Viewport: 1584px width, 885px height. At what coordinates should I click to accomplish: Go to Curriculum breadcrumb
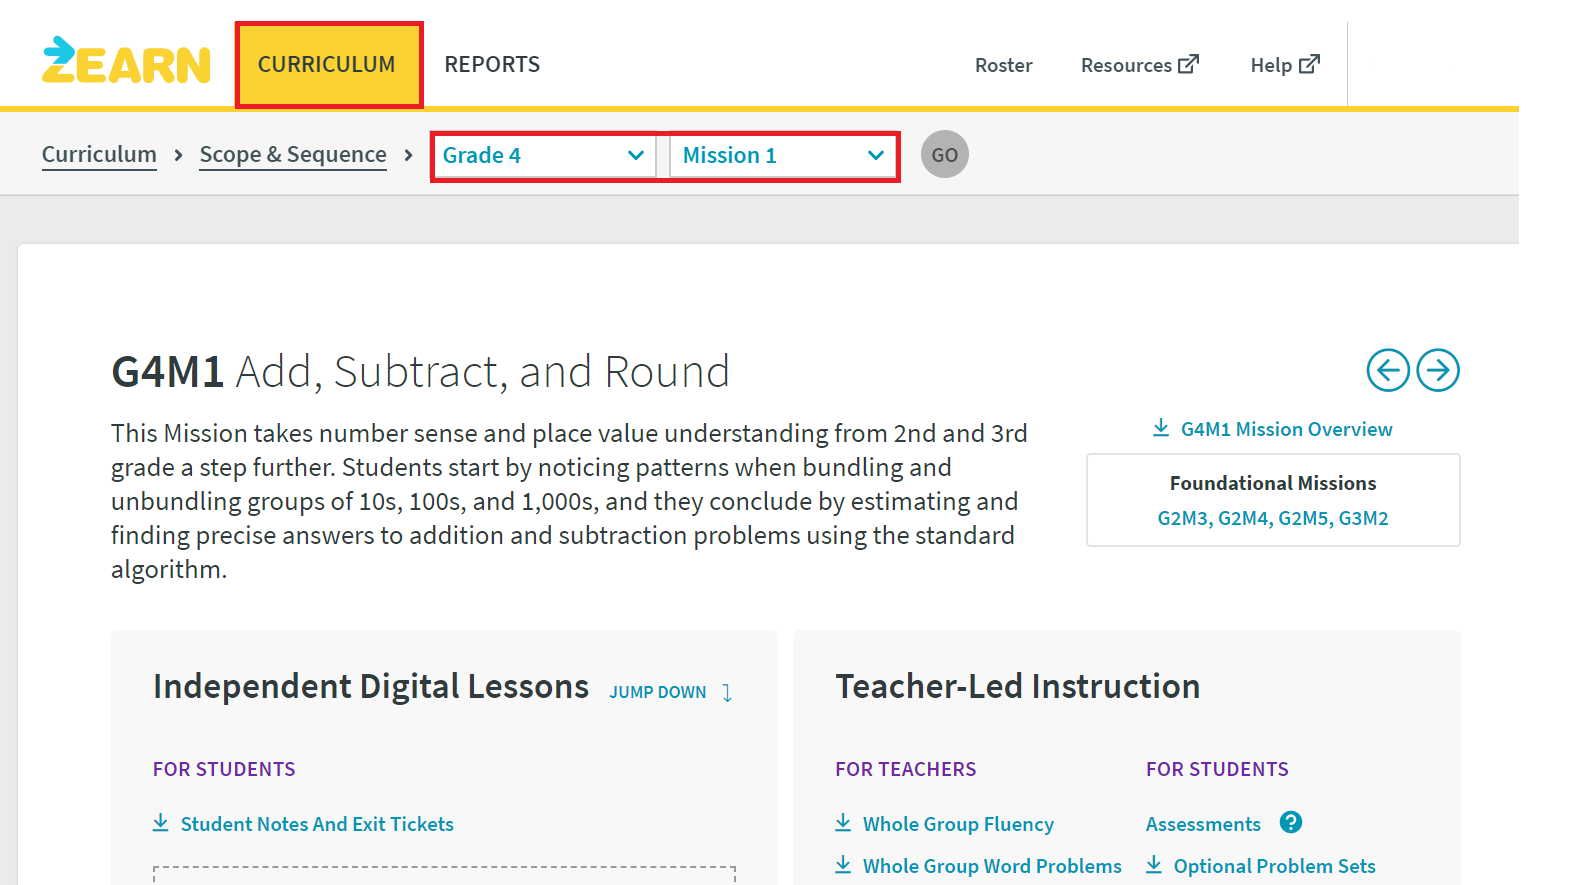pyautogui.click(x=99, y=155)
